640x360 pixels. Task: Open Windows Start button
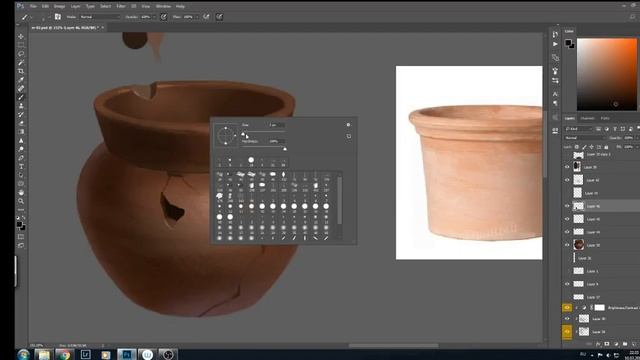pos(23,354)
